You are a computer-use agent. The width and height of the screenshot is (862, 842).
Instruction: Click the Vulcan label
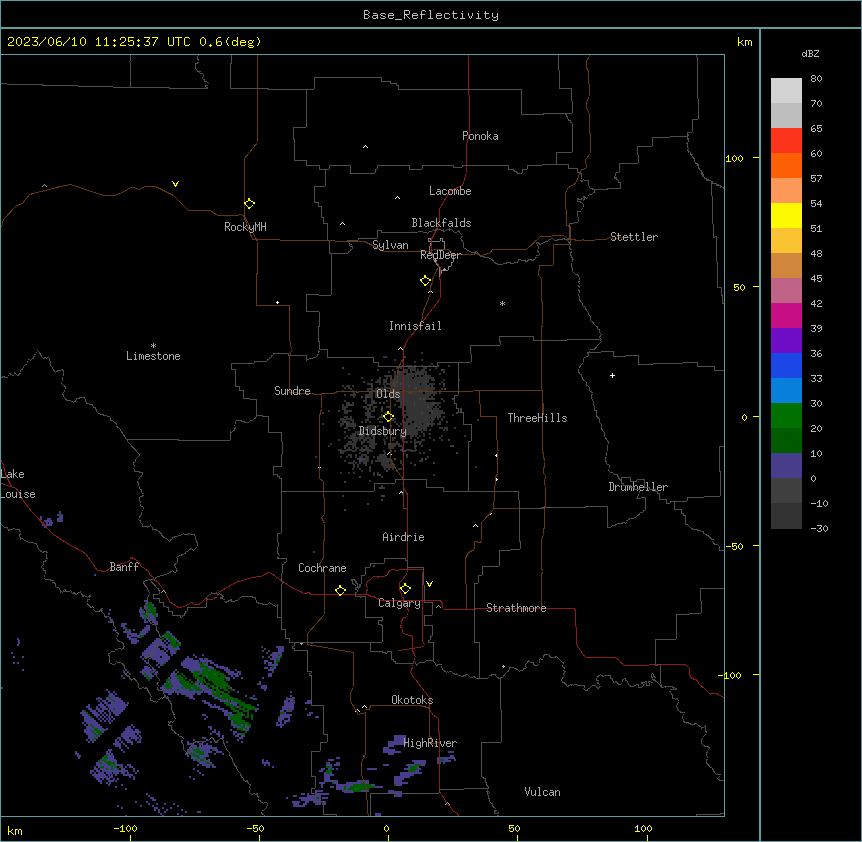click(x=543, y=792)
